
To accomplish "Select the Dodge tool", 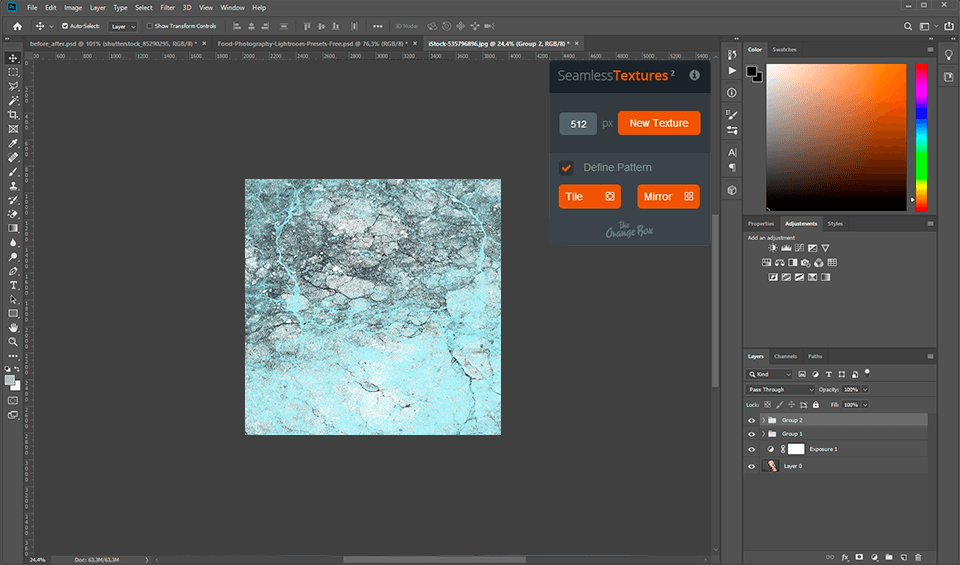I will pos(13,257).
